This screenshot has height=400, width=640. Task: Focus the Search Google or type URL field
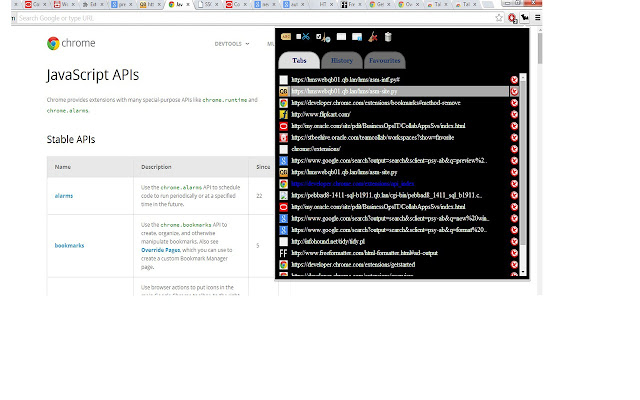255,18
